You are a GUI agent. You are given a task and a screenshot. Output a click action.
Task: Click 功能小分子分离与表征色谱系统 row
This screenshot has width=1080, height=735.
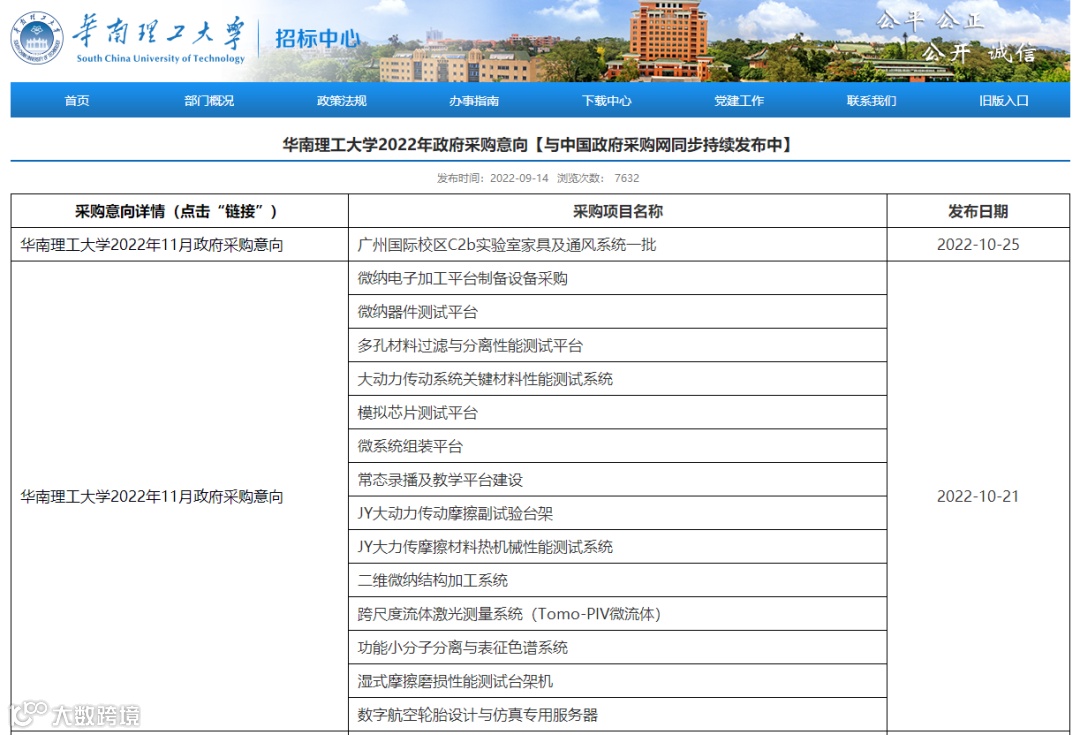coord(618,648)
